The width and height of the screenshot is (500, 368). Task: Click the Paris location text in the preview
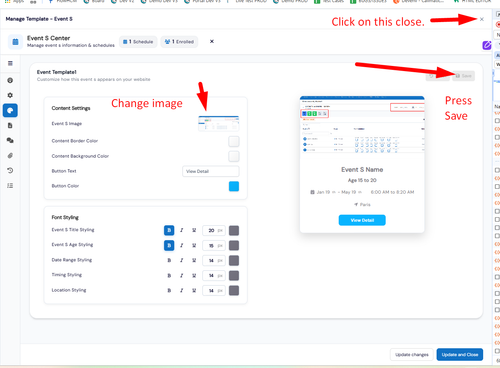[x=365, y=205]
